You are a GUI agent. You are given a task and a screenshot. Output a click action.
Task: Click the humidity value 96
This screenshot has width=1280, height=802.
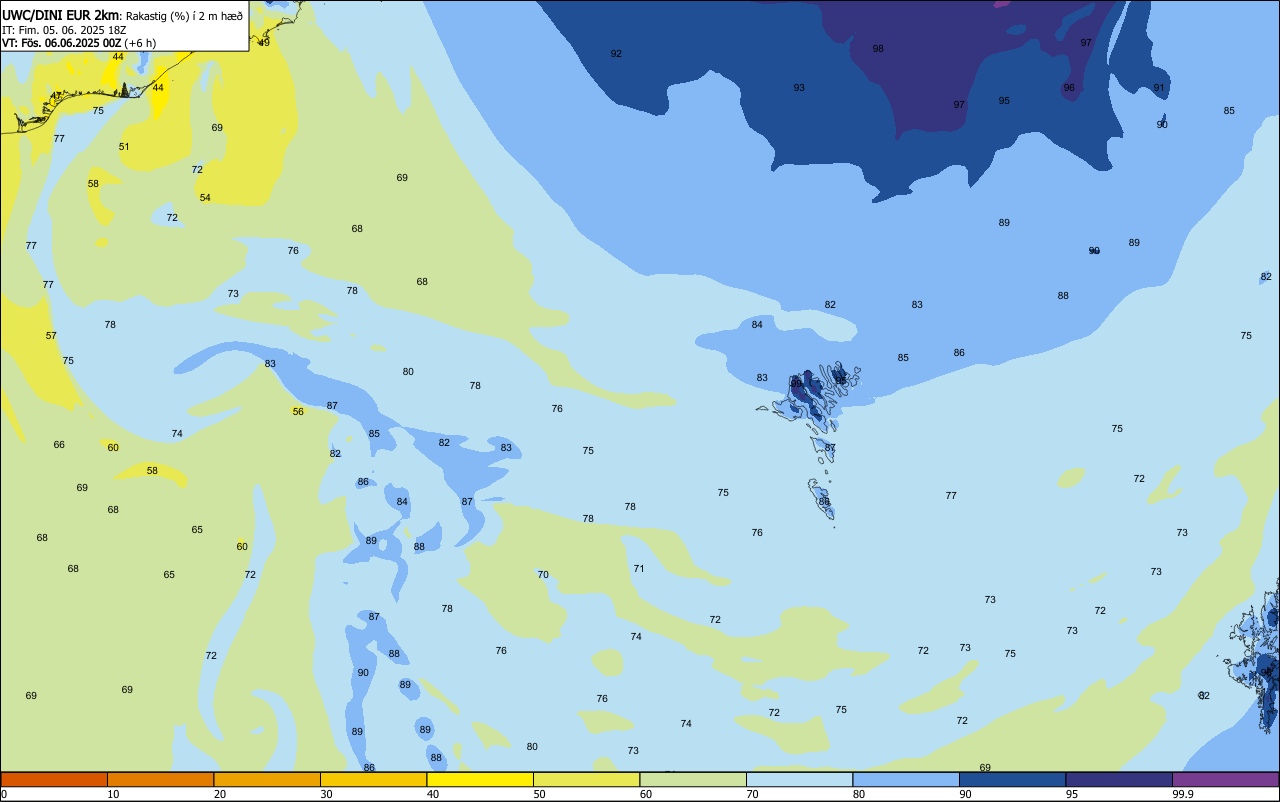point(1069,88)
